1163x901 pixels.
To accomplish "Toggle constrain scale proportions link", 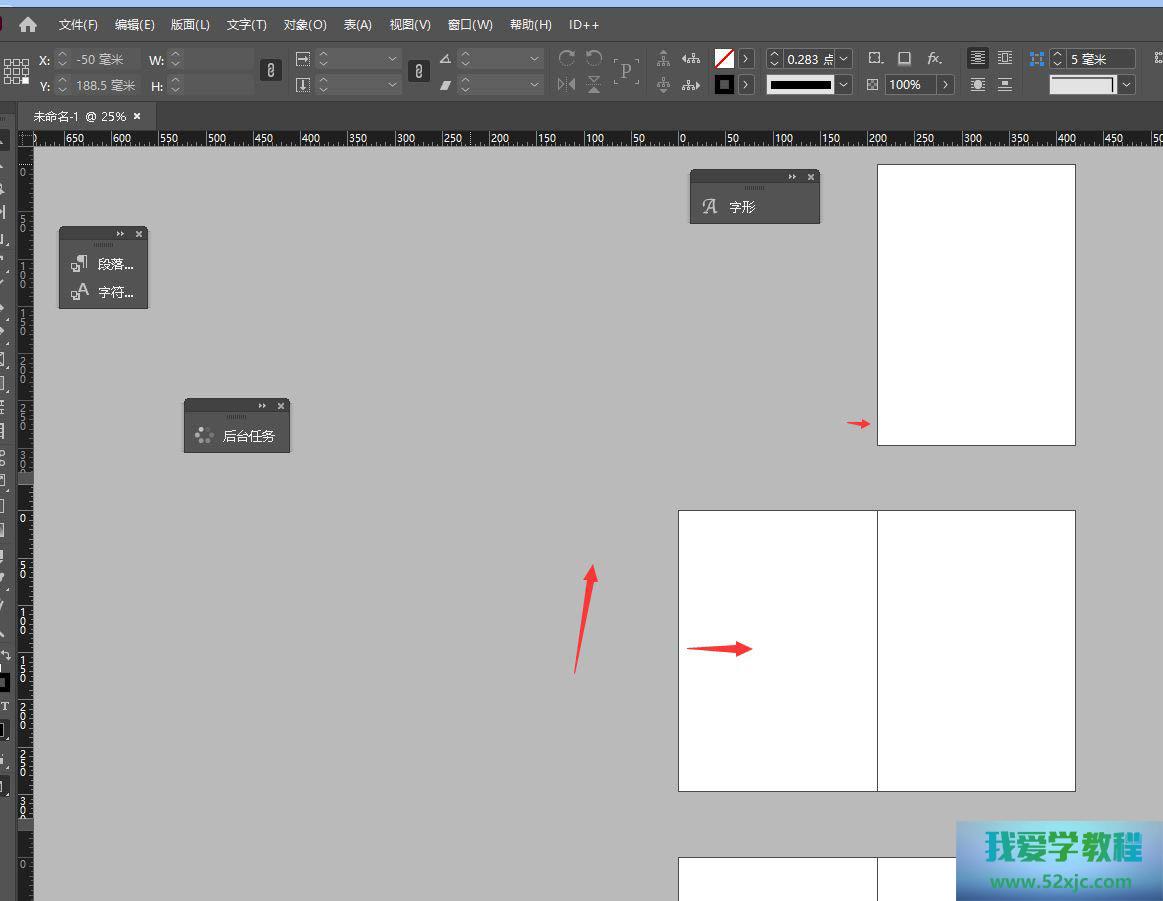I will 419,70.
